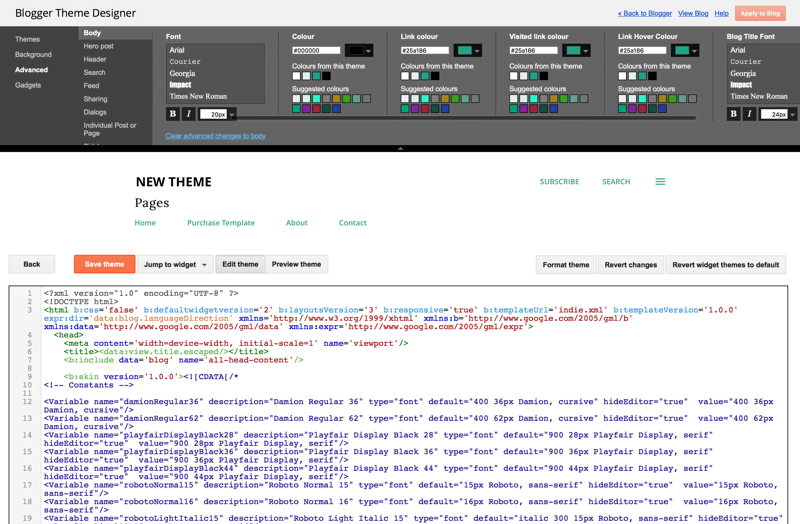The width and height of the screenshot is (800, 524).
Task: Click SEARCH in the blog preview
Action: click(x=616, y=182)
